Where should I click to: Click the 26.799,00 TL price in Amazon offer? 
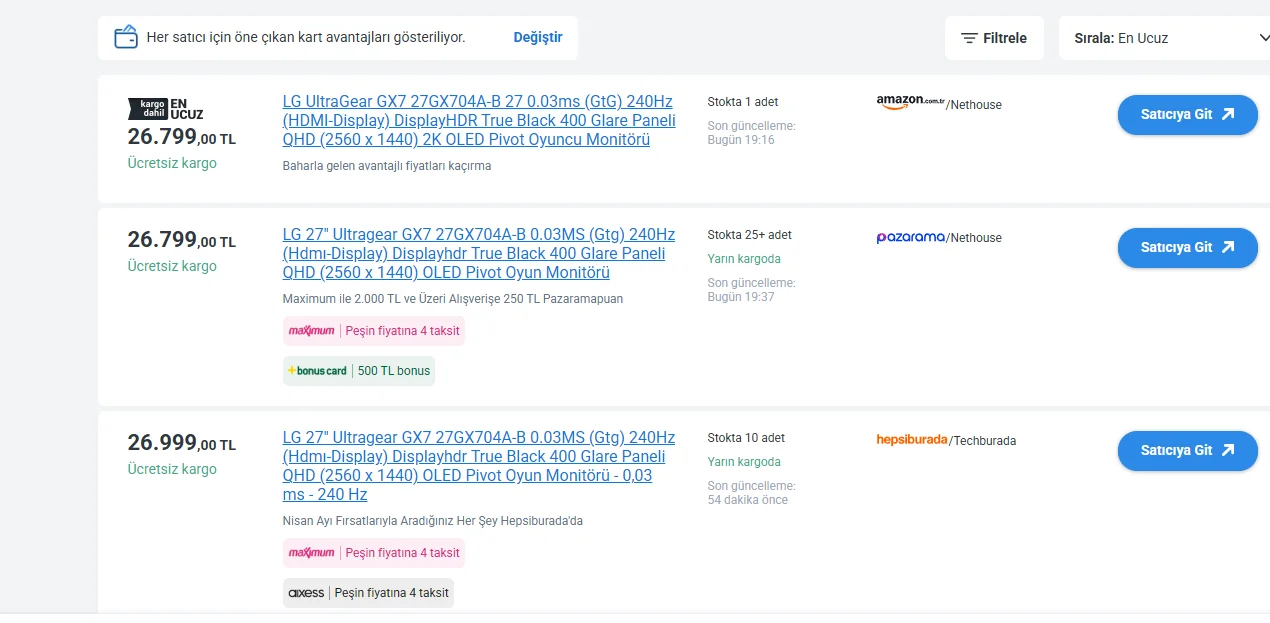[x=182, y=137]
